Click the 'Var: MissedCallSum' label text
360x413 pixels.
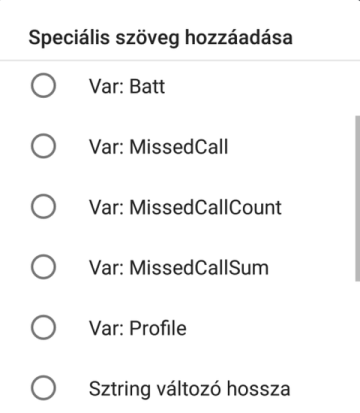(x=179, y=267)
